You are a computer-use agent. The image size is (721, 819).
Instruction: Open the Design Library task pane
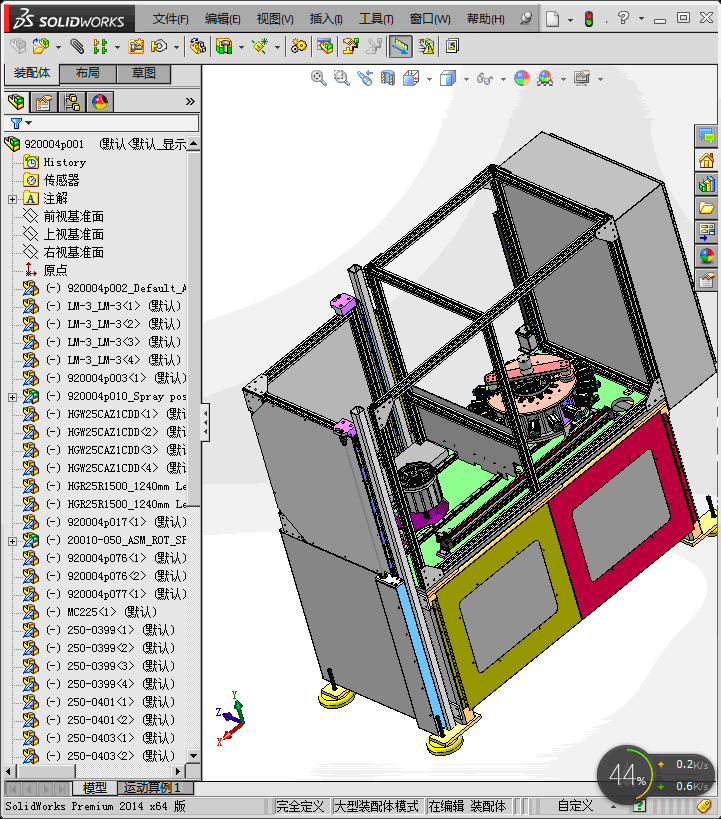[x=706, y=184]
